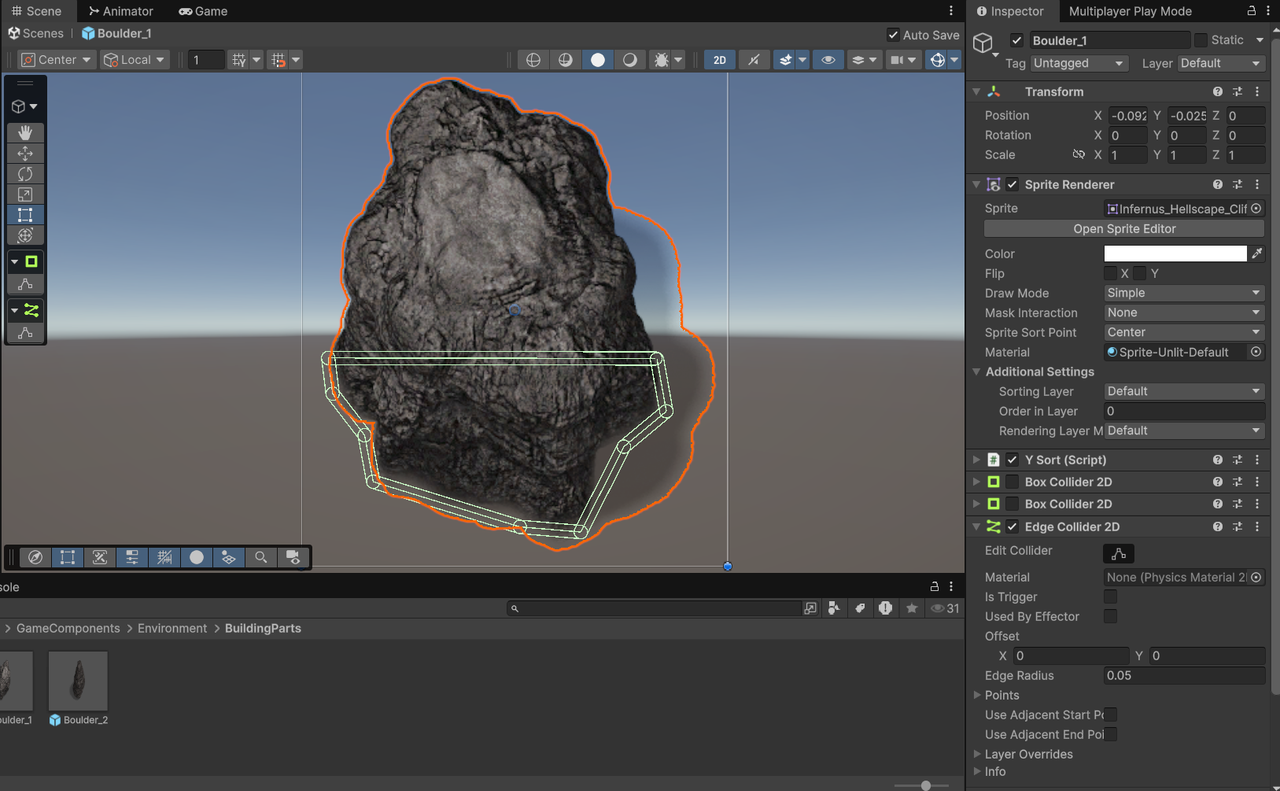The image size is (1280, 791).
Task: Select the Scale tool
Action: (25, 194)
